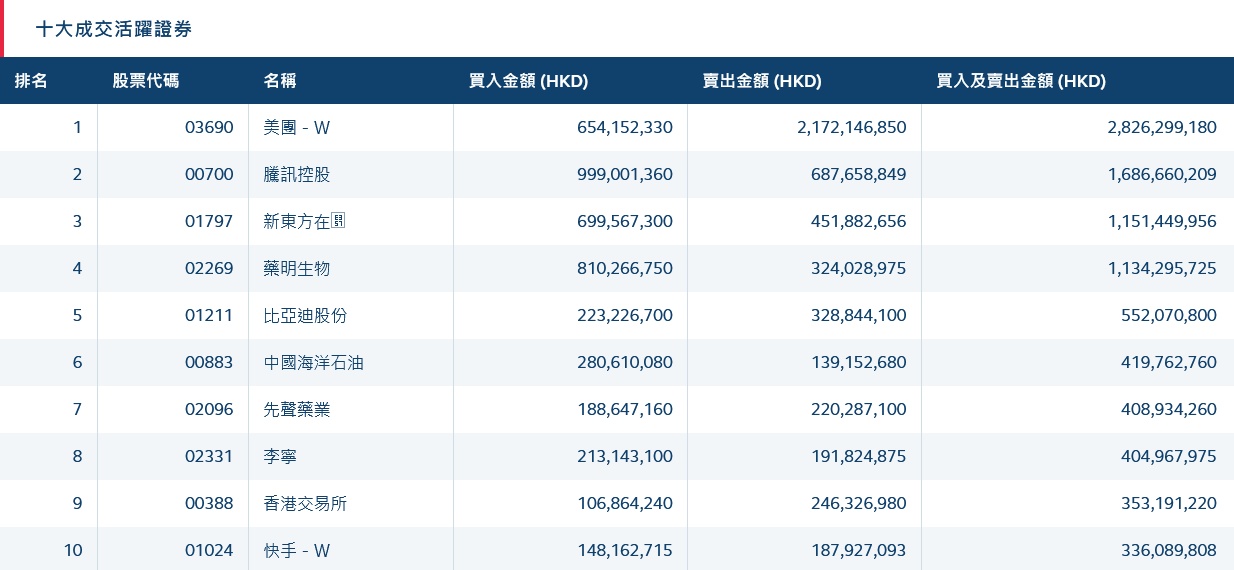Click the name 香港交易所
Viewport: 1234px width, 570px height.
point(305,503)
